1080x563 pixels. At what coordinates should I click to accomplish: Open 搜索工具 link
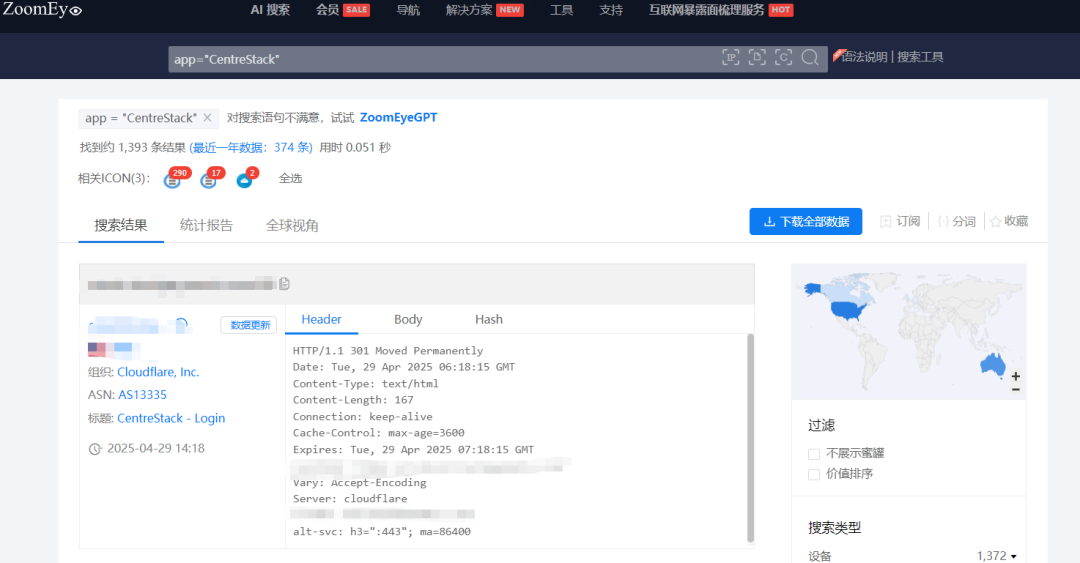pos(920,57)
